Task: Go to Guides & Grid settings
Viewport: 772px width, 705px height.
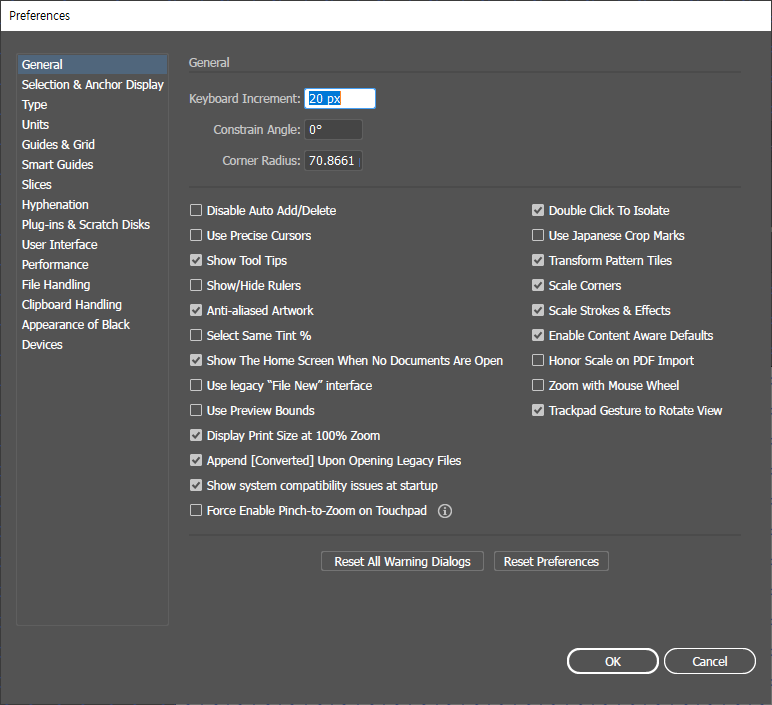Action: [93, 145]
